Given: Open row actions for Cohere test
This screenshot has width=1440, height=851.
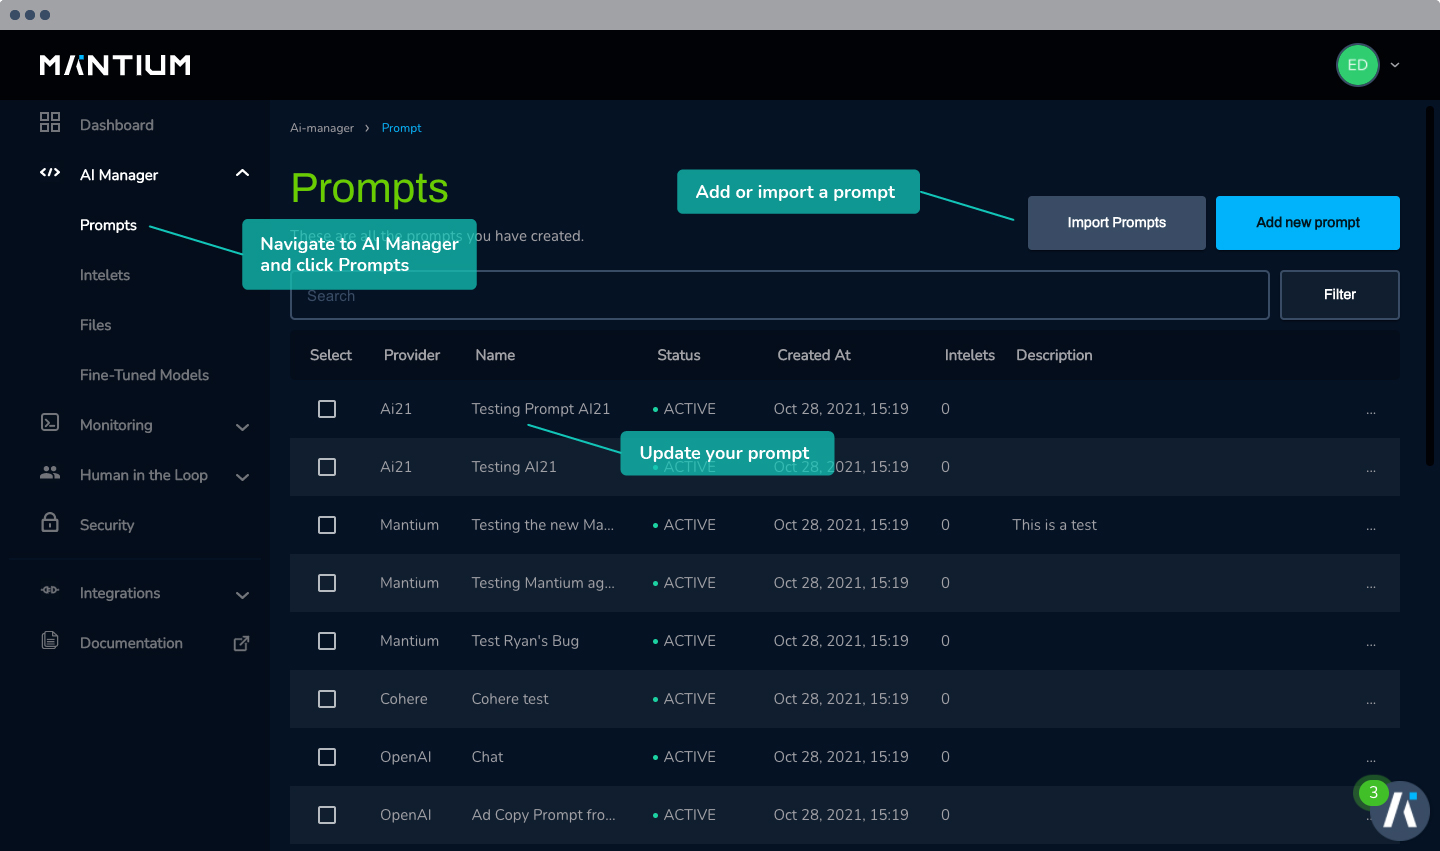Looking at the screenshot, I should (1370, 702).
